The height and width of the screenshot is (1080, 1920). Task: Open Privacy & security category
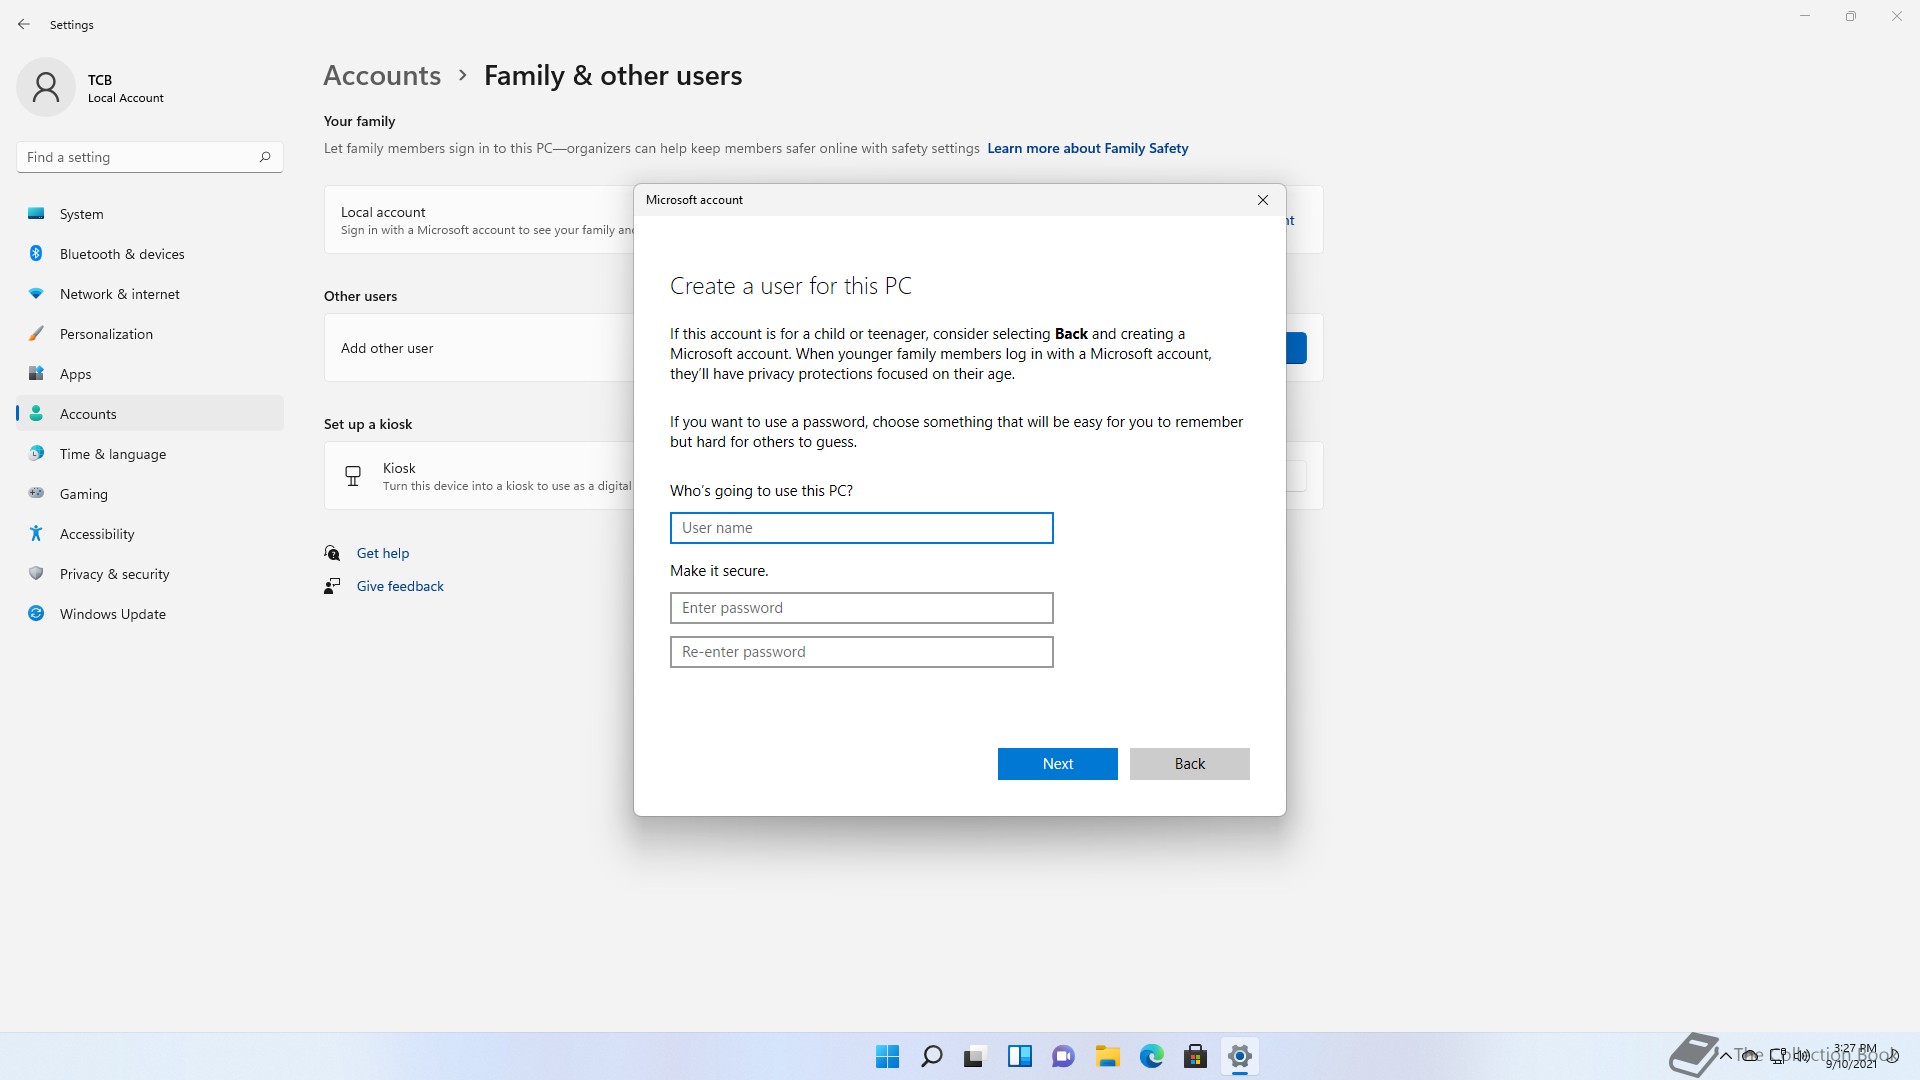(150, 574)
